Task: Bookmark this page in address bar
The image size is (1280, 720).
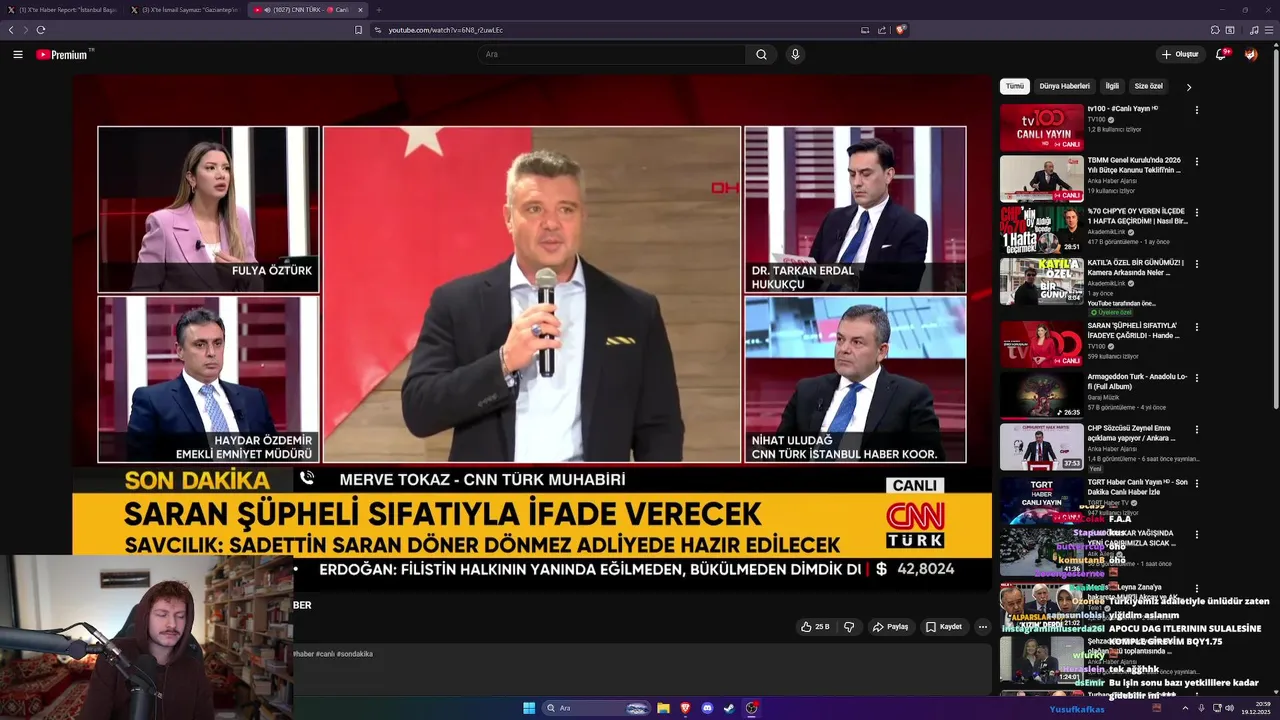Action: coord(359,30)
